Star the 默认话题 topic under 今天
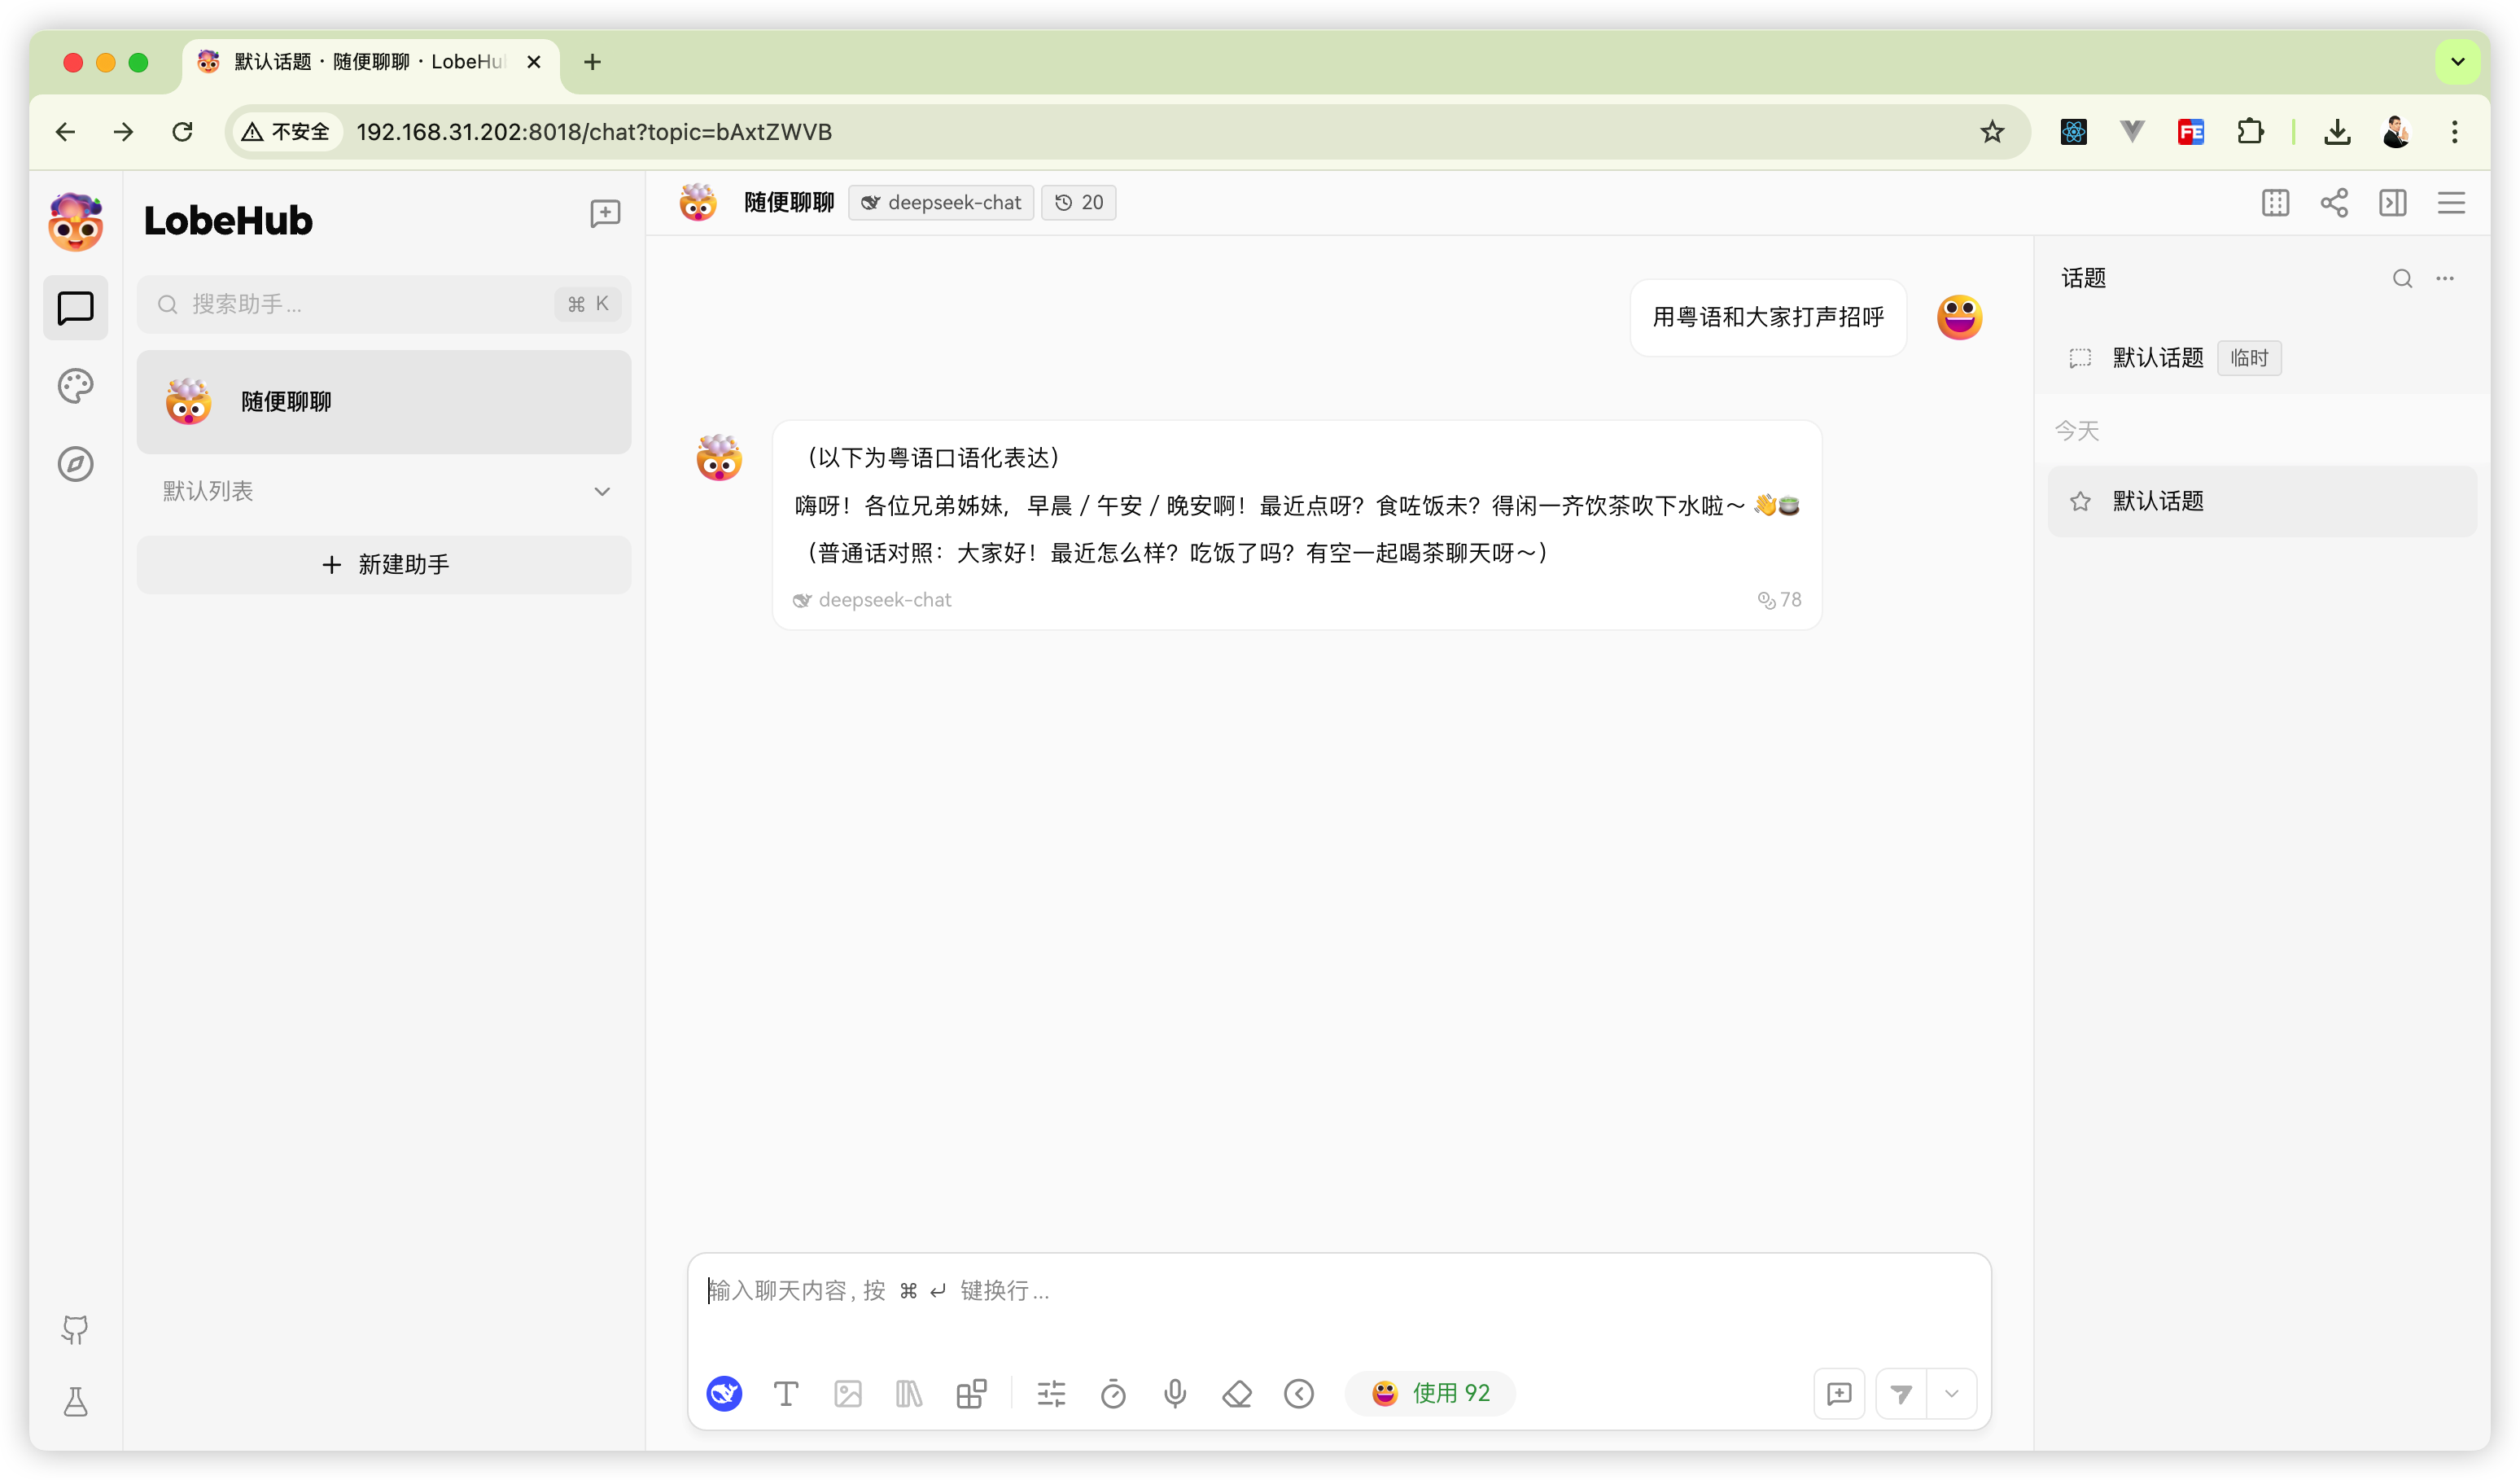2520x1480 pixels. click(x=2080, y=501)
